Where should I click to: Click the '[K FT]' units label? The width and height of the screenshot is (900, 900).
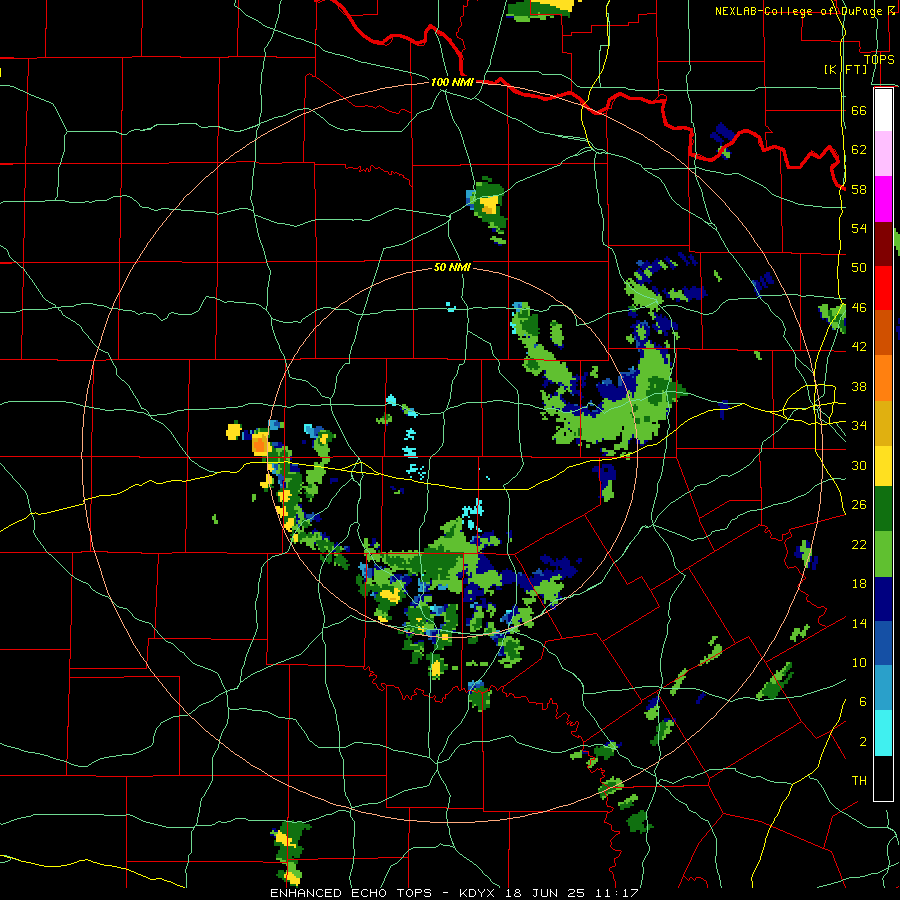tap(845, 69)
